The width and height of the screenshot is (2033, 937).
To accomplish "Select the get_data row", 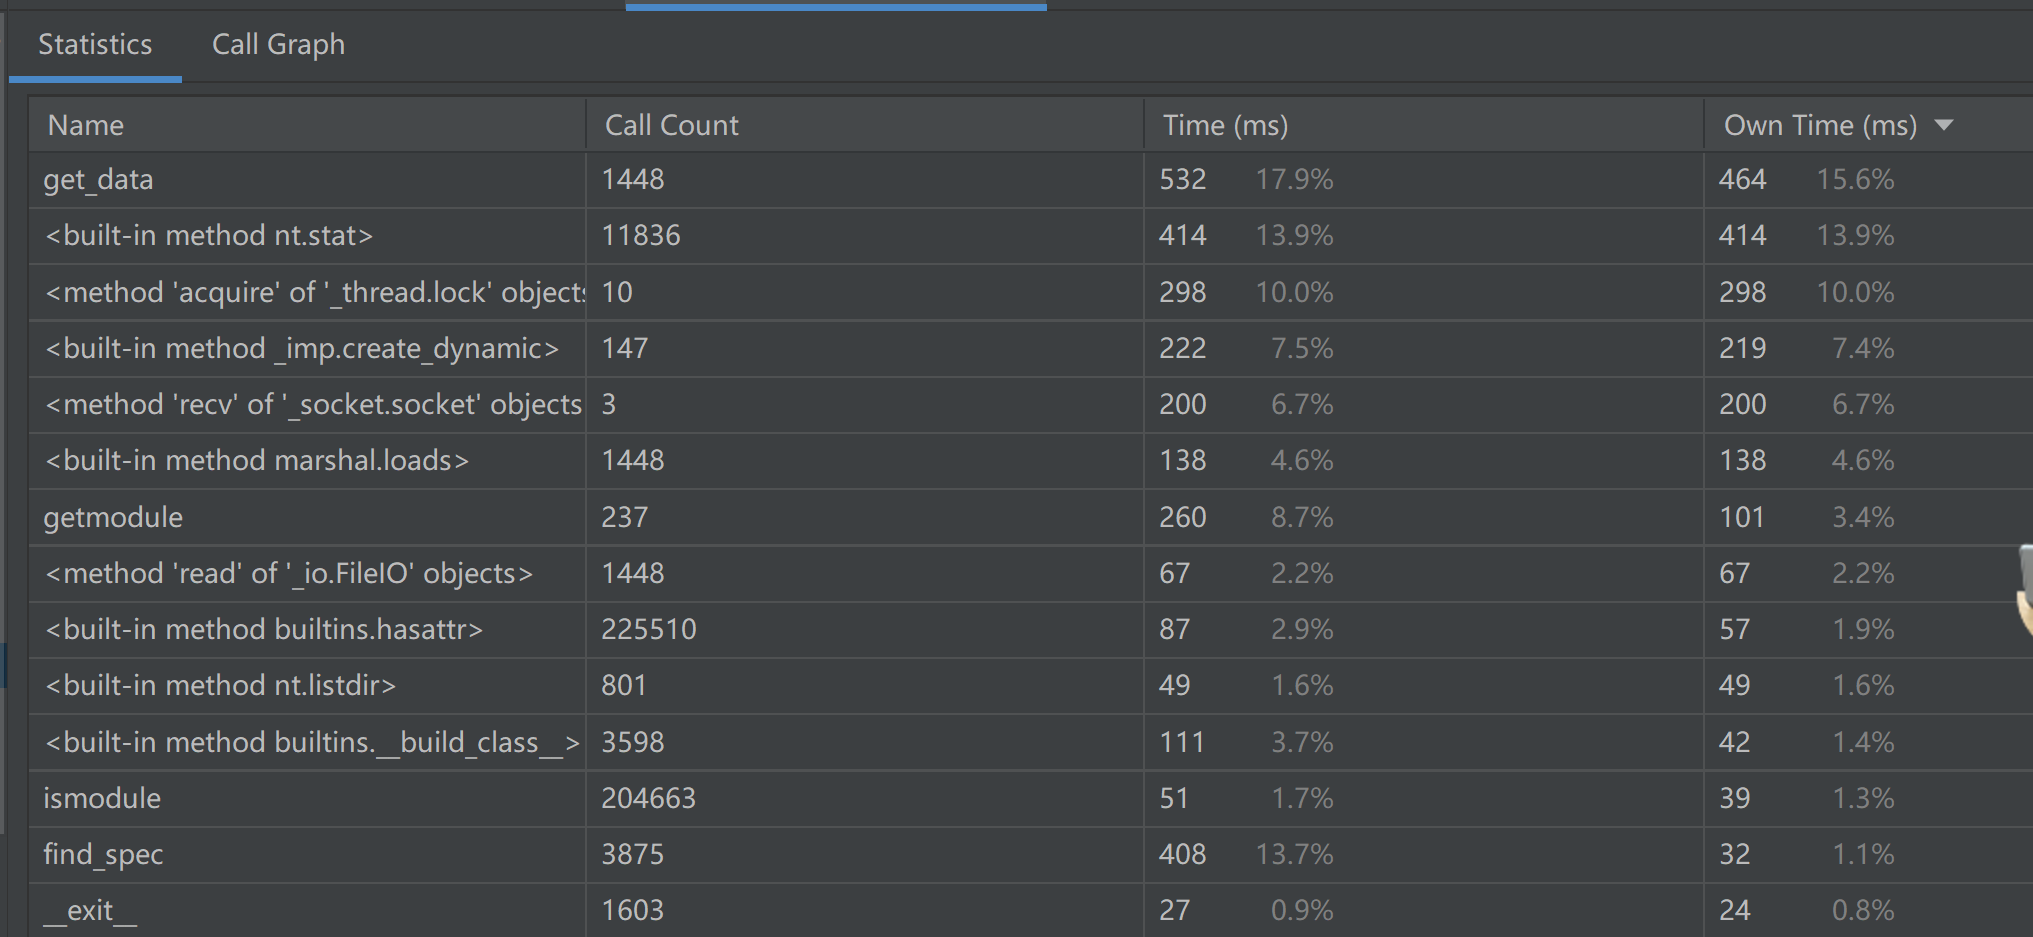I will coord(98,180).
